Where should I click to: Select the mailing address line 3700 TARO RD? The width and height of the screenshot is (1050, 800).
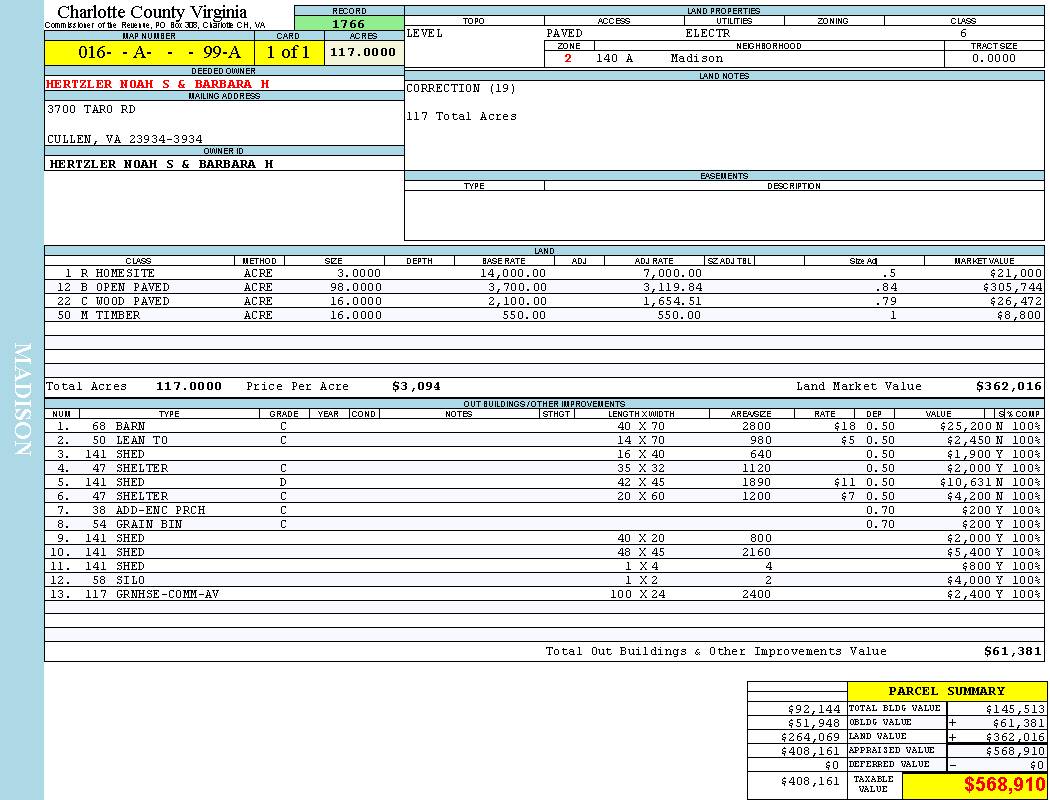(91, 110)
